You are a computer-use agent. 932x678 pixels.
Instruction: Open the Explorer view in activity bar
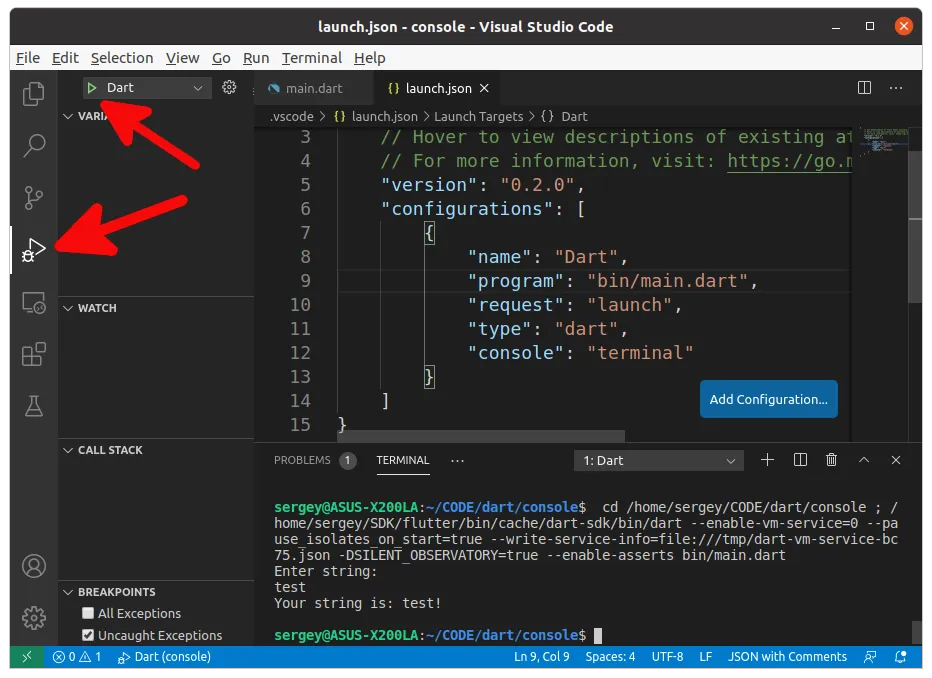(33, 93)
